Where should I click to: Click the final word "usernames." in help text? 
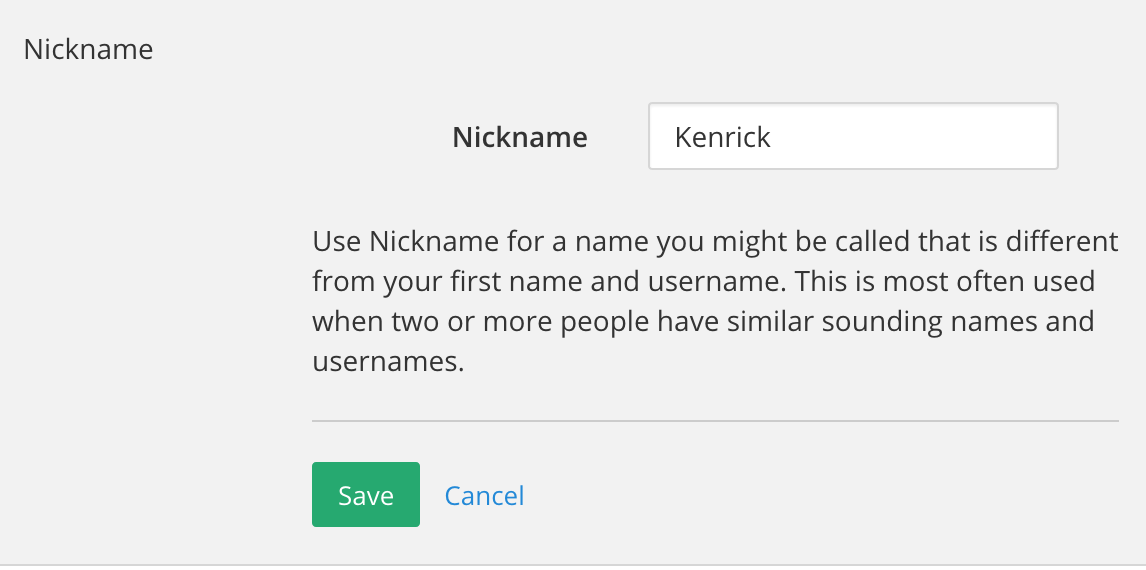(388, 362)
